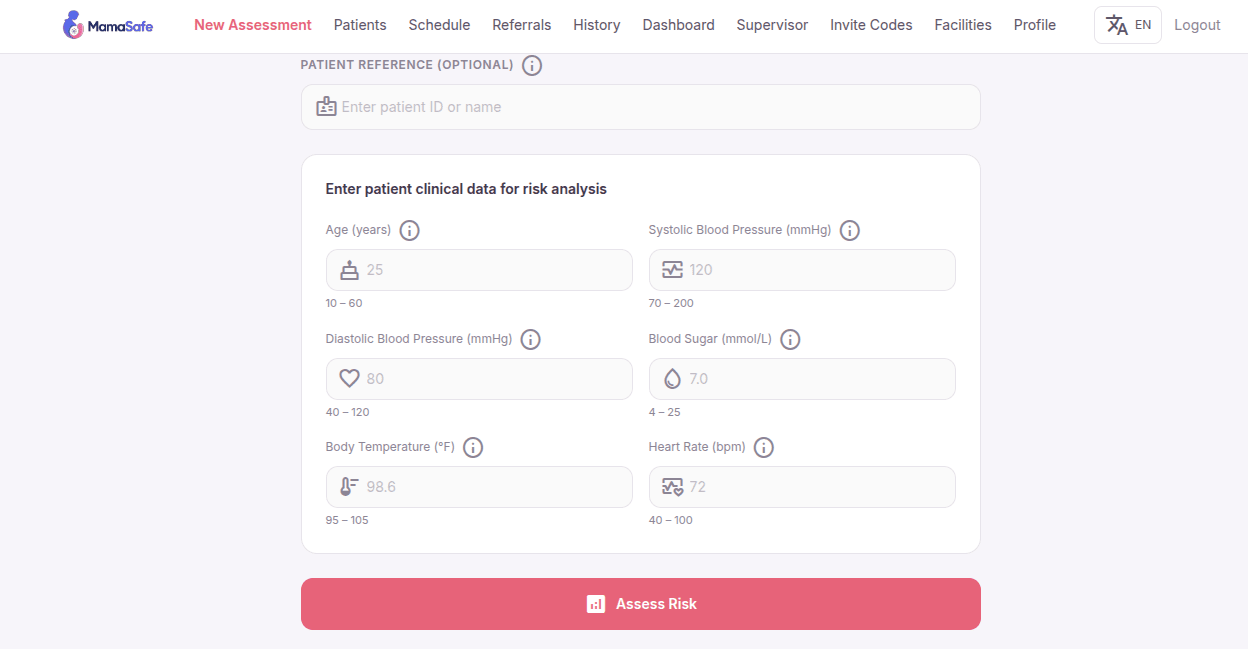Open the Dashboard

pos(679,25)
